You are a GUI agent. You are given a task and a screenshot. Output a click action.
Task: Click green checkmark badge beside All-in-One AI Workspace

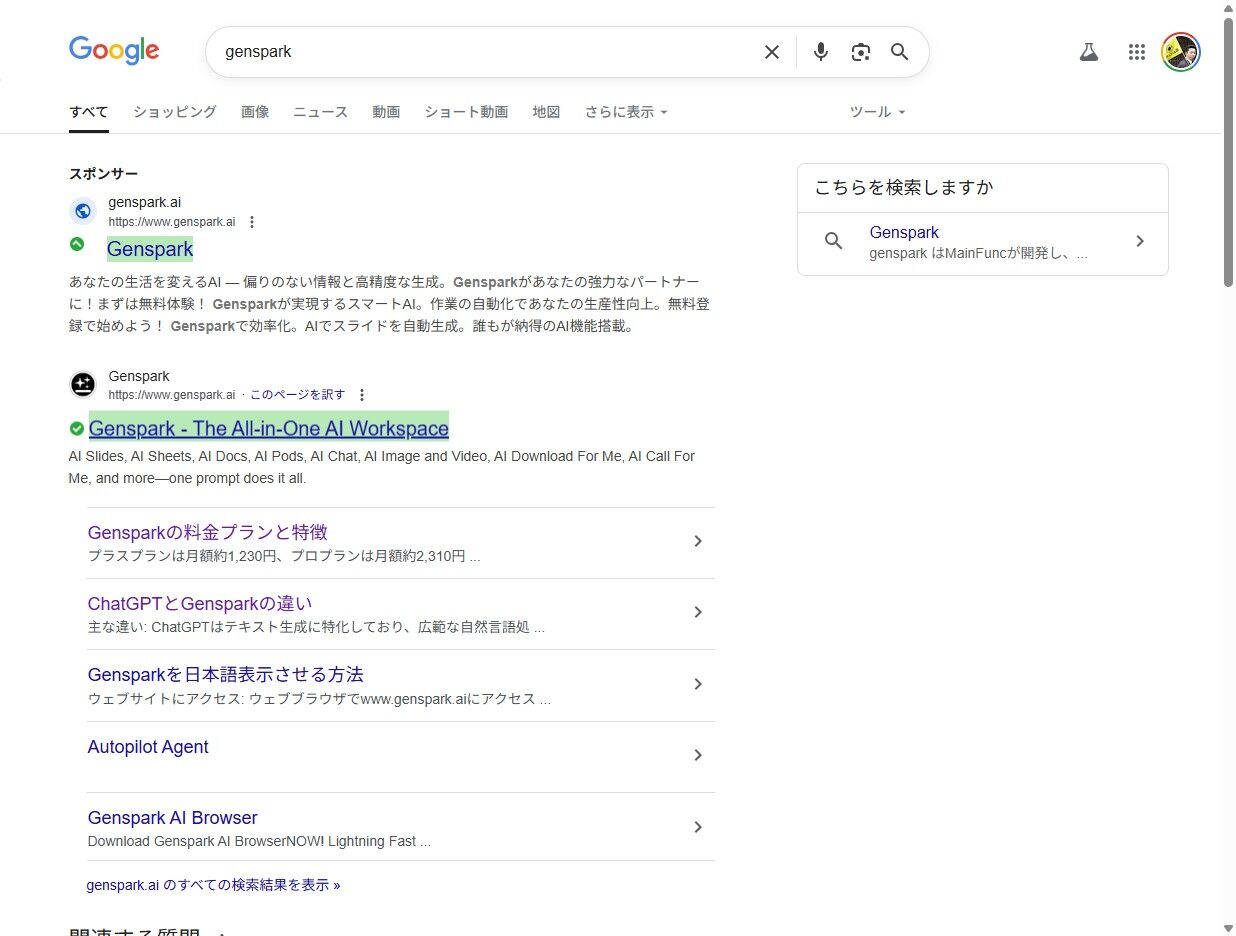pos(77,428)
